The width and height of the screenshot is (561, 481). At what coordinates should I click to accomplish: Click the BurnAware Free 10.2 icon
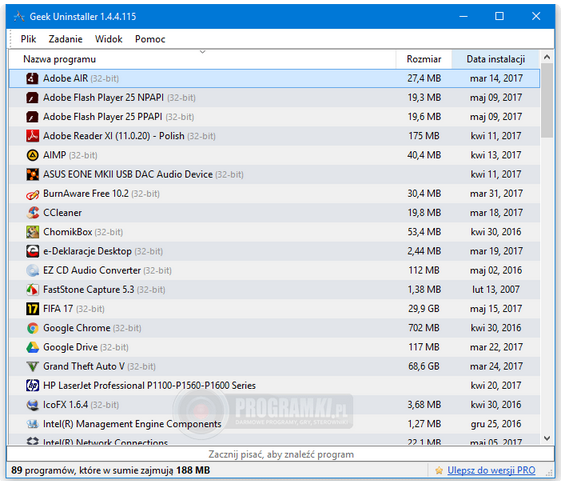(x=32, y=194)
